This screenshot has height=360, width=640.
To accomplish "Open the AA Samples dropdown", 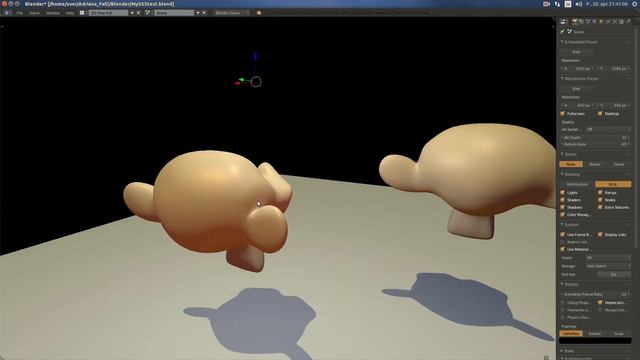I will [608, 129].
